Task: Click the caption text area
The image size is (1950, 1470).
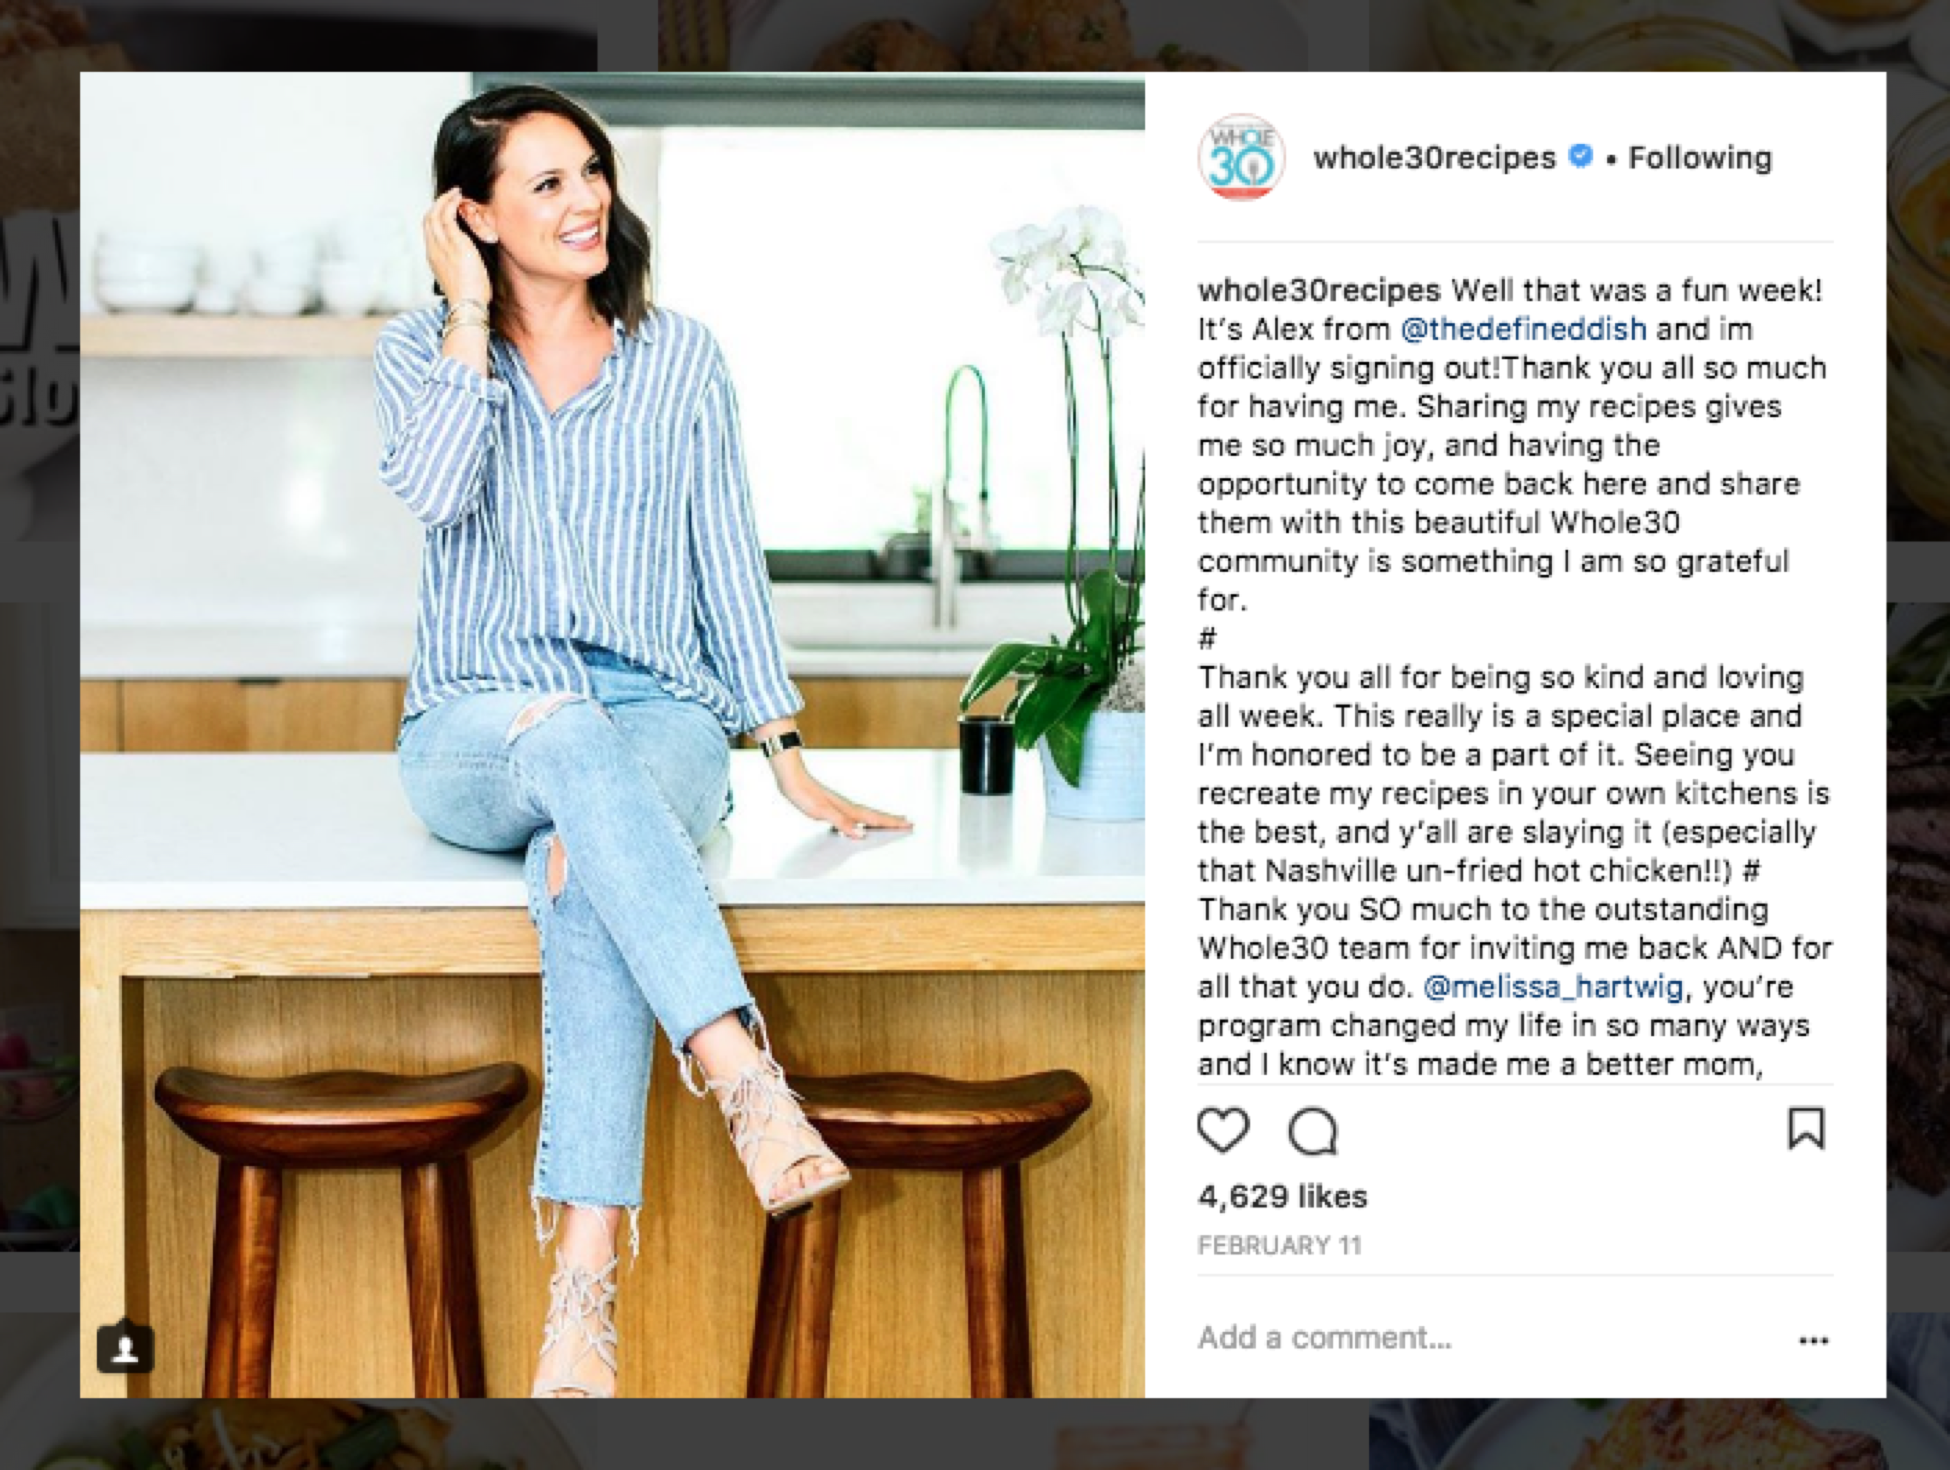Action: pyautogui.click(x=1515, y=677)
